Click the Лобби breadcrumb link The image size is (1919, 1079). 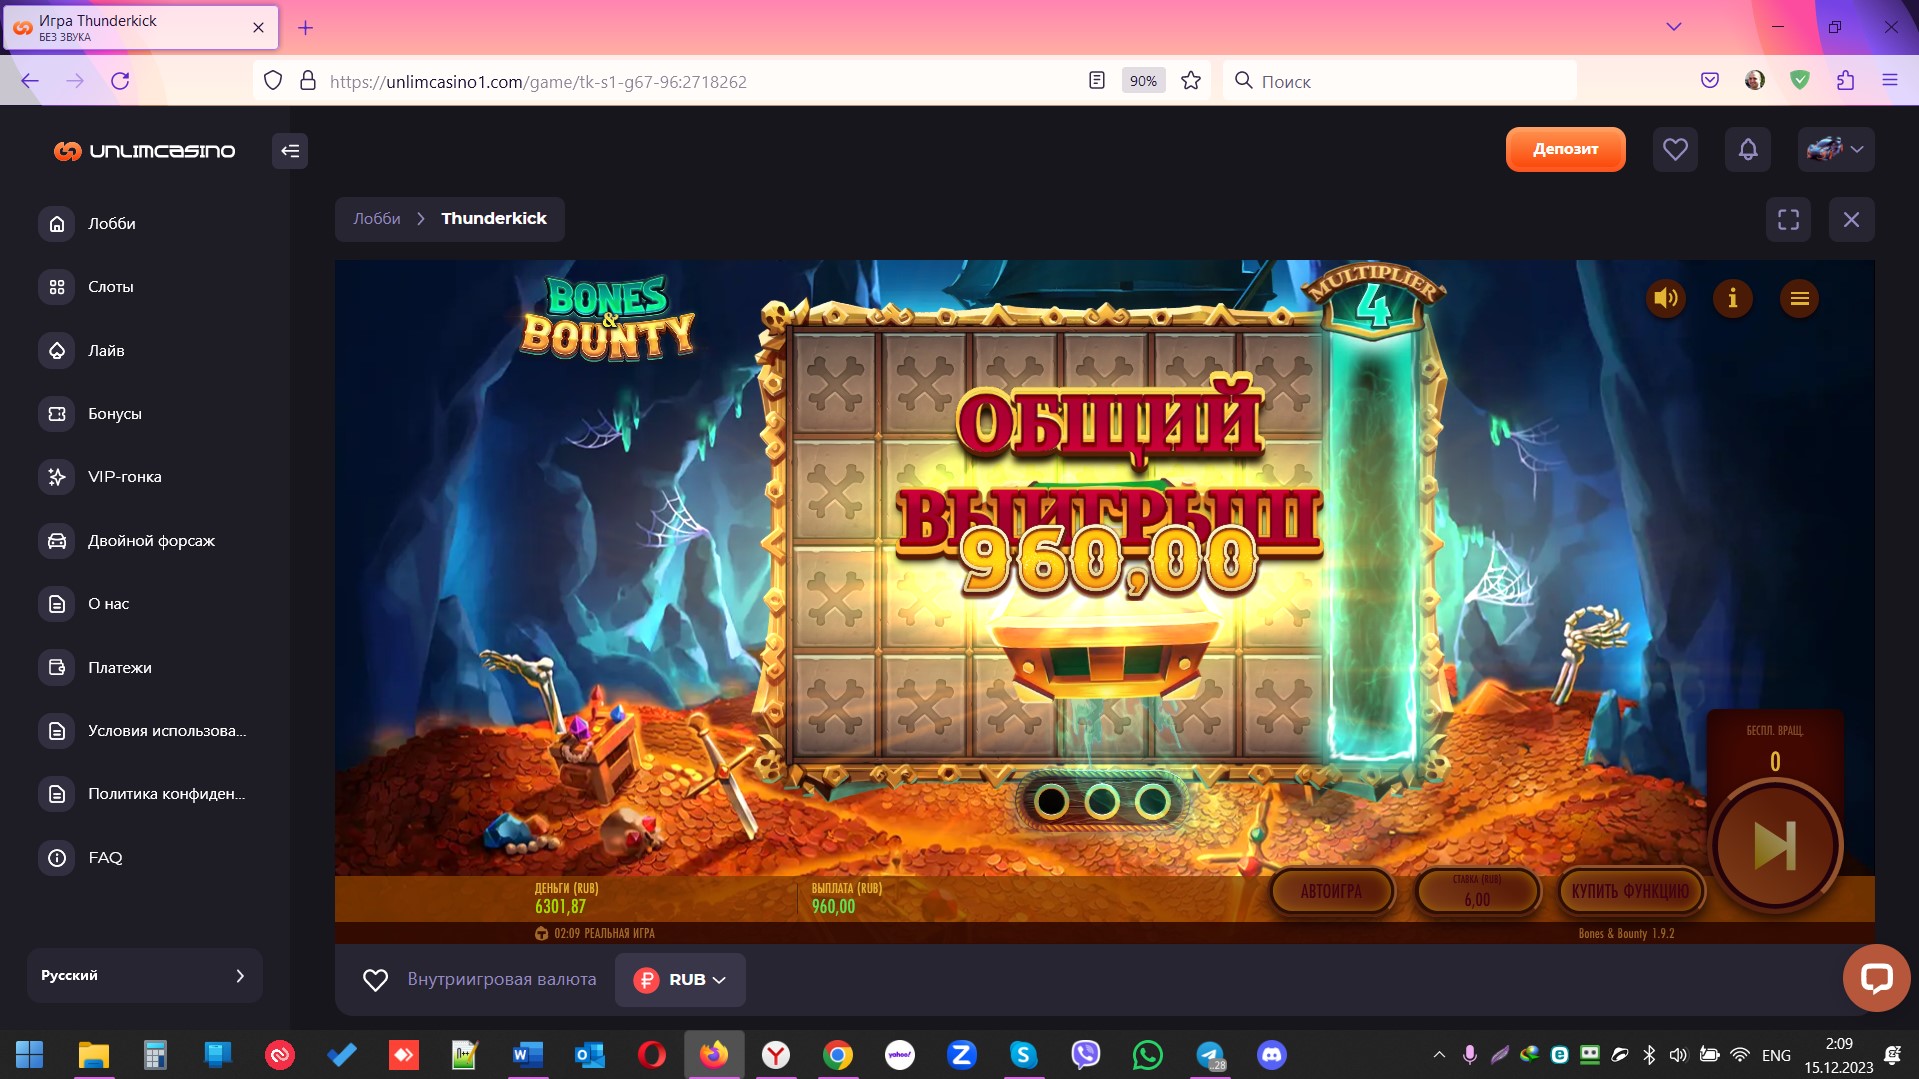click(376, 219)
